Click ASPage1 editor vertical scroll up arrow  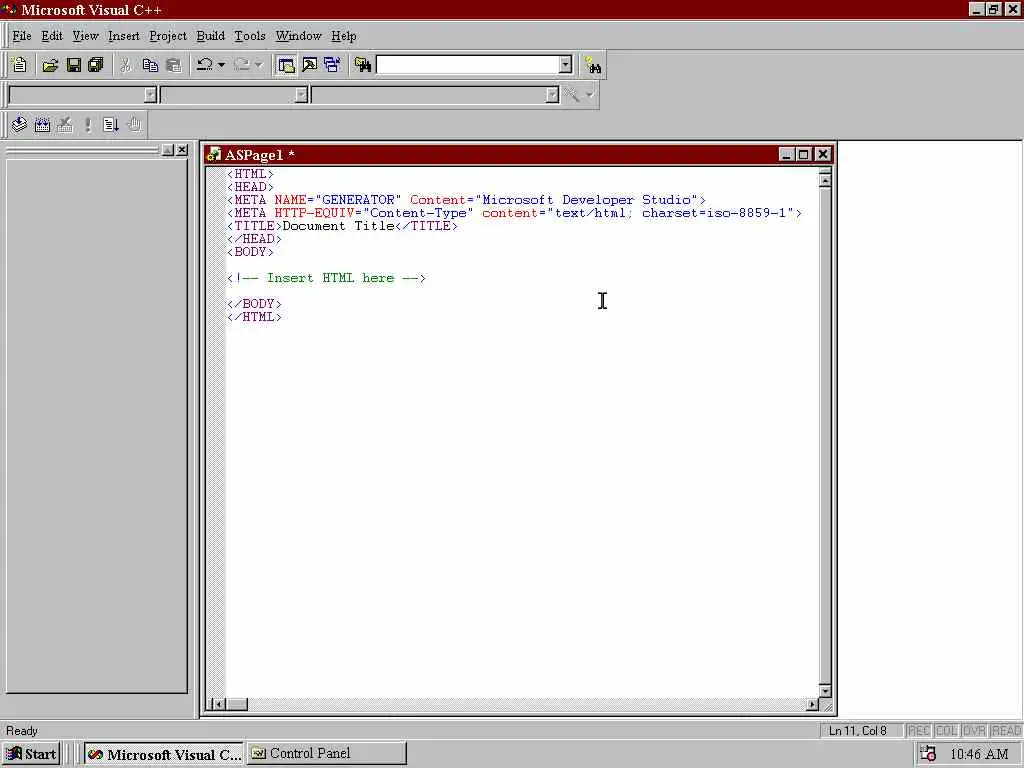point(825,180)
